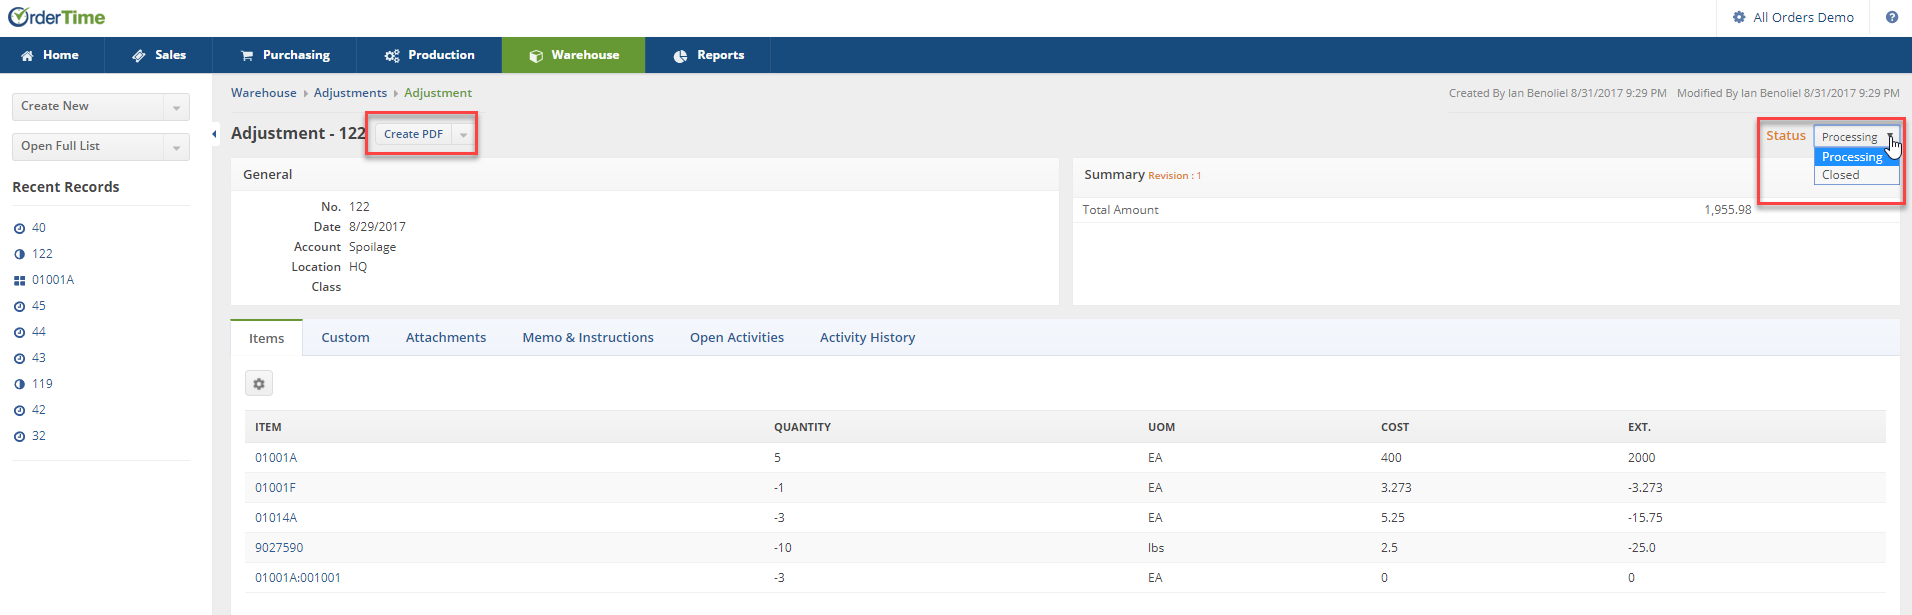1912x615 pixels.
Task: Expand the Open Full List dropdown arrow
Action: (176, 147)
